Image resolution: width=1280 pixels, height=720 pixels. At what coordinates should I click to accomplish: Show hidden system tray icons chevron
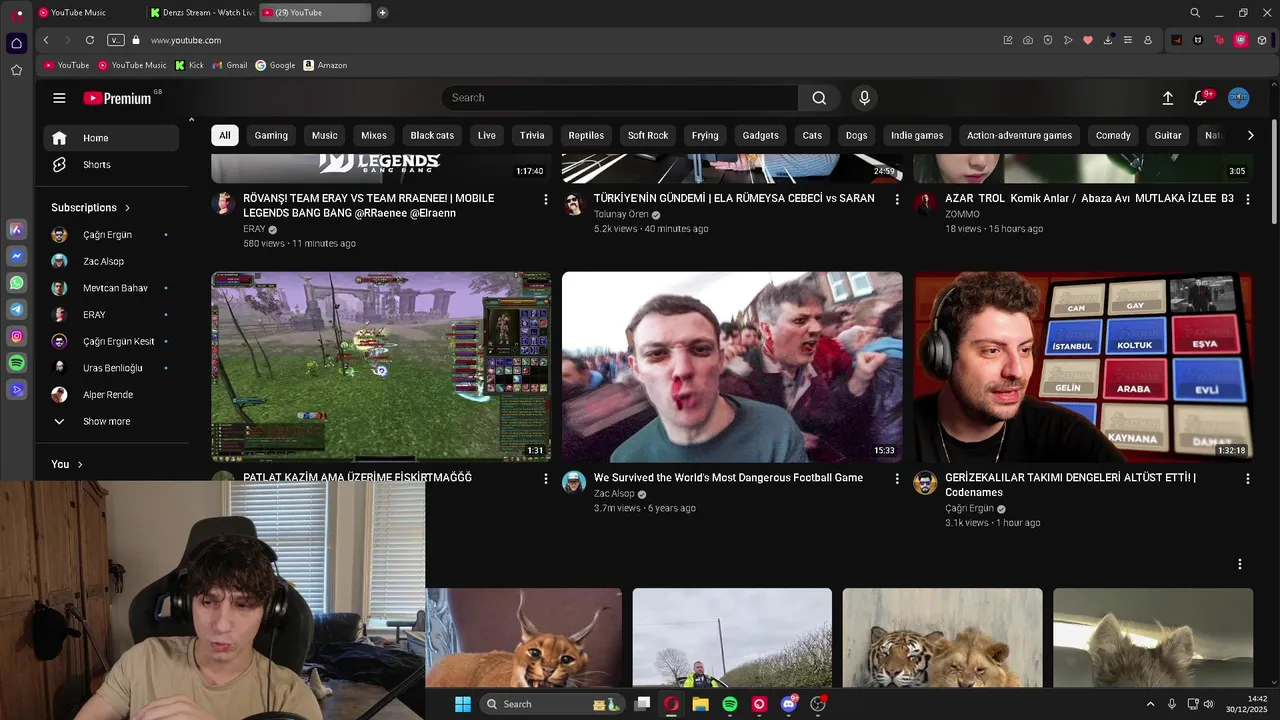pyautogui.click(x=1150, y=704)
